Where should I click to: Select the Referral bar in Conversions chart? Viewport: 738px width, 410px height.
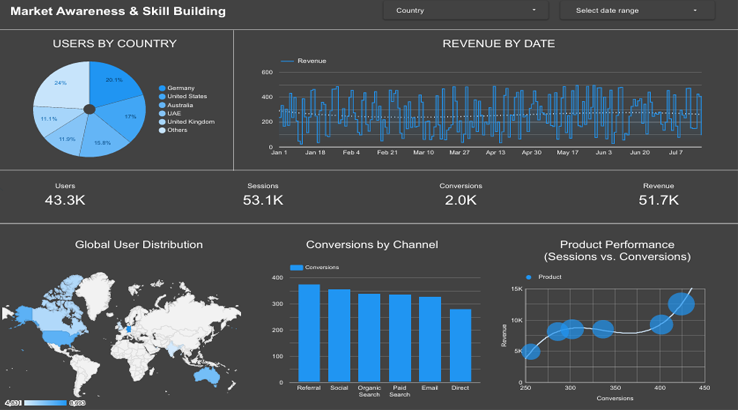(x=309, y=331)
